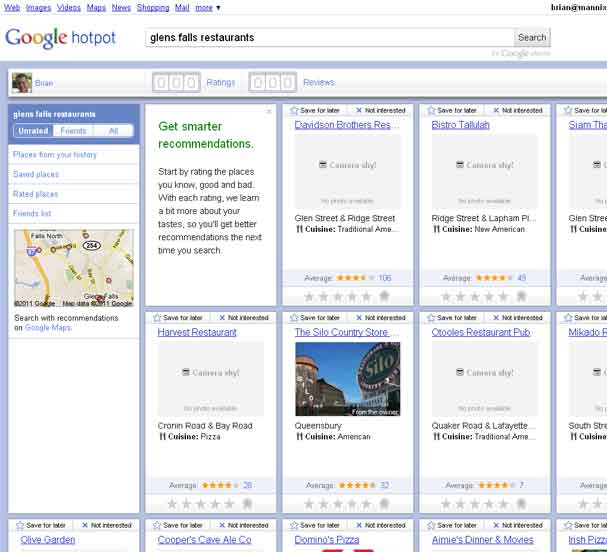Screen dimensions: 607x552
Task: Select the Unrated filter tab
Action: click(x=33, y=131)
